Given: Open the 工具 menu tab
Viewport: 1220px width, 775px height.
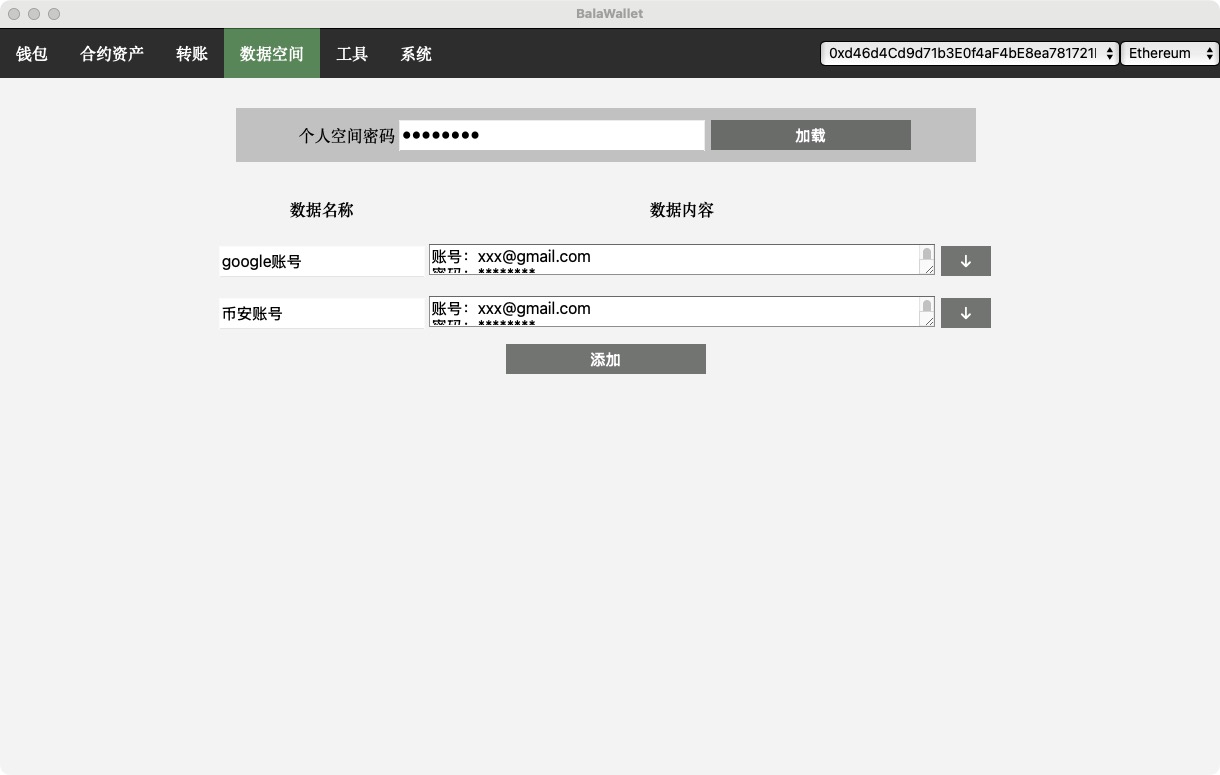Looking at the screenshot, I should pyautogui.click(x=352, y=54).
